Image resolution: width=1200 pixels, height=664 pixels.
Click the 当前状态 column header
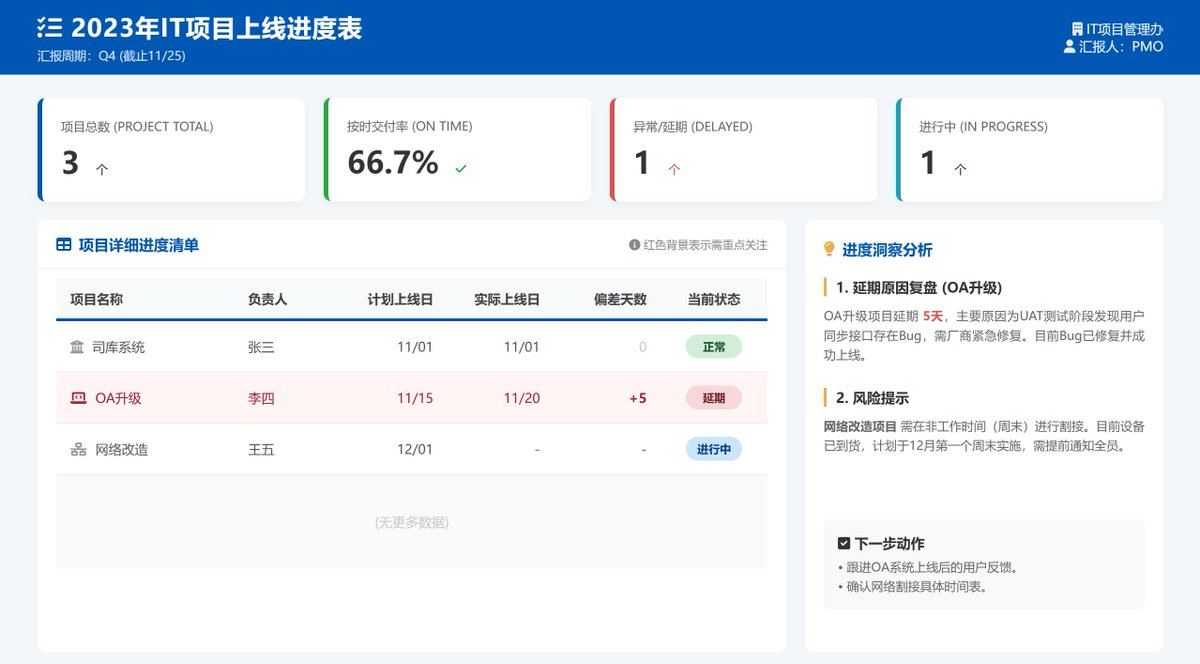pyautogui.click(x=714, y=299)
